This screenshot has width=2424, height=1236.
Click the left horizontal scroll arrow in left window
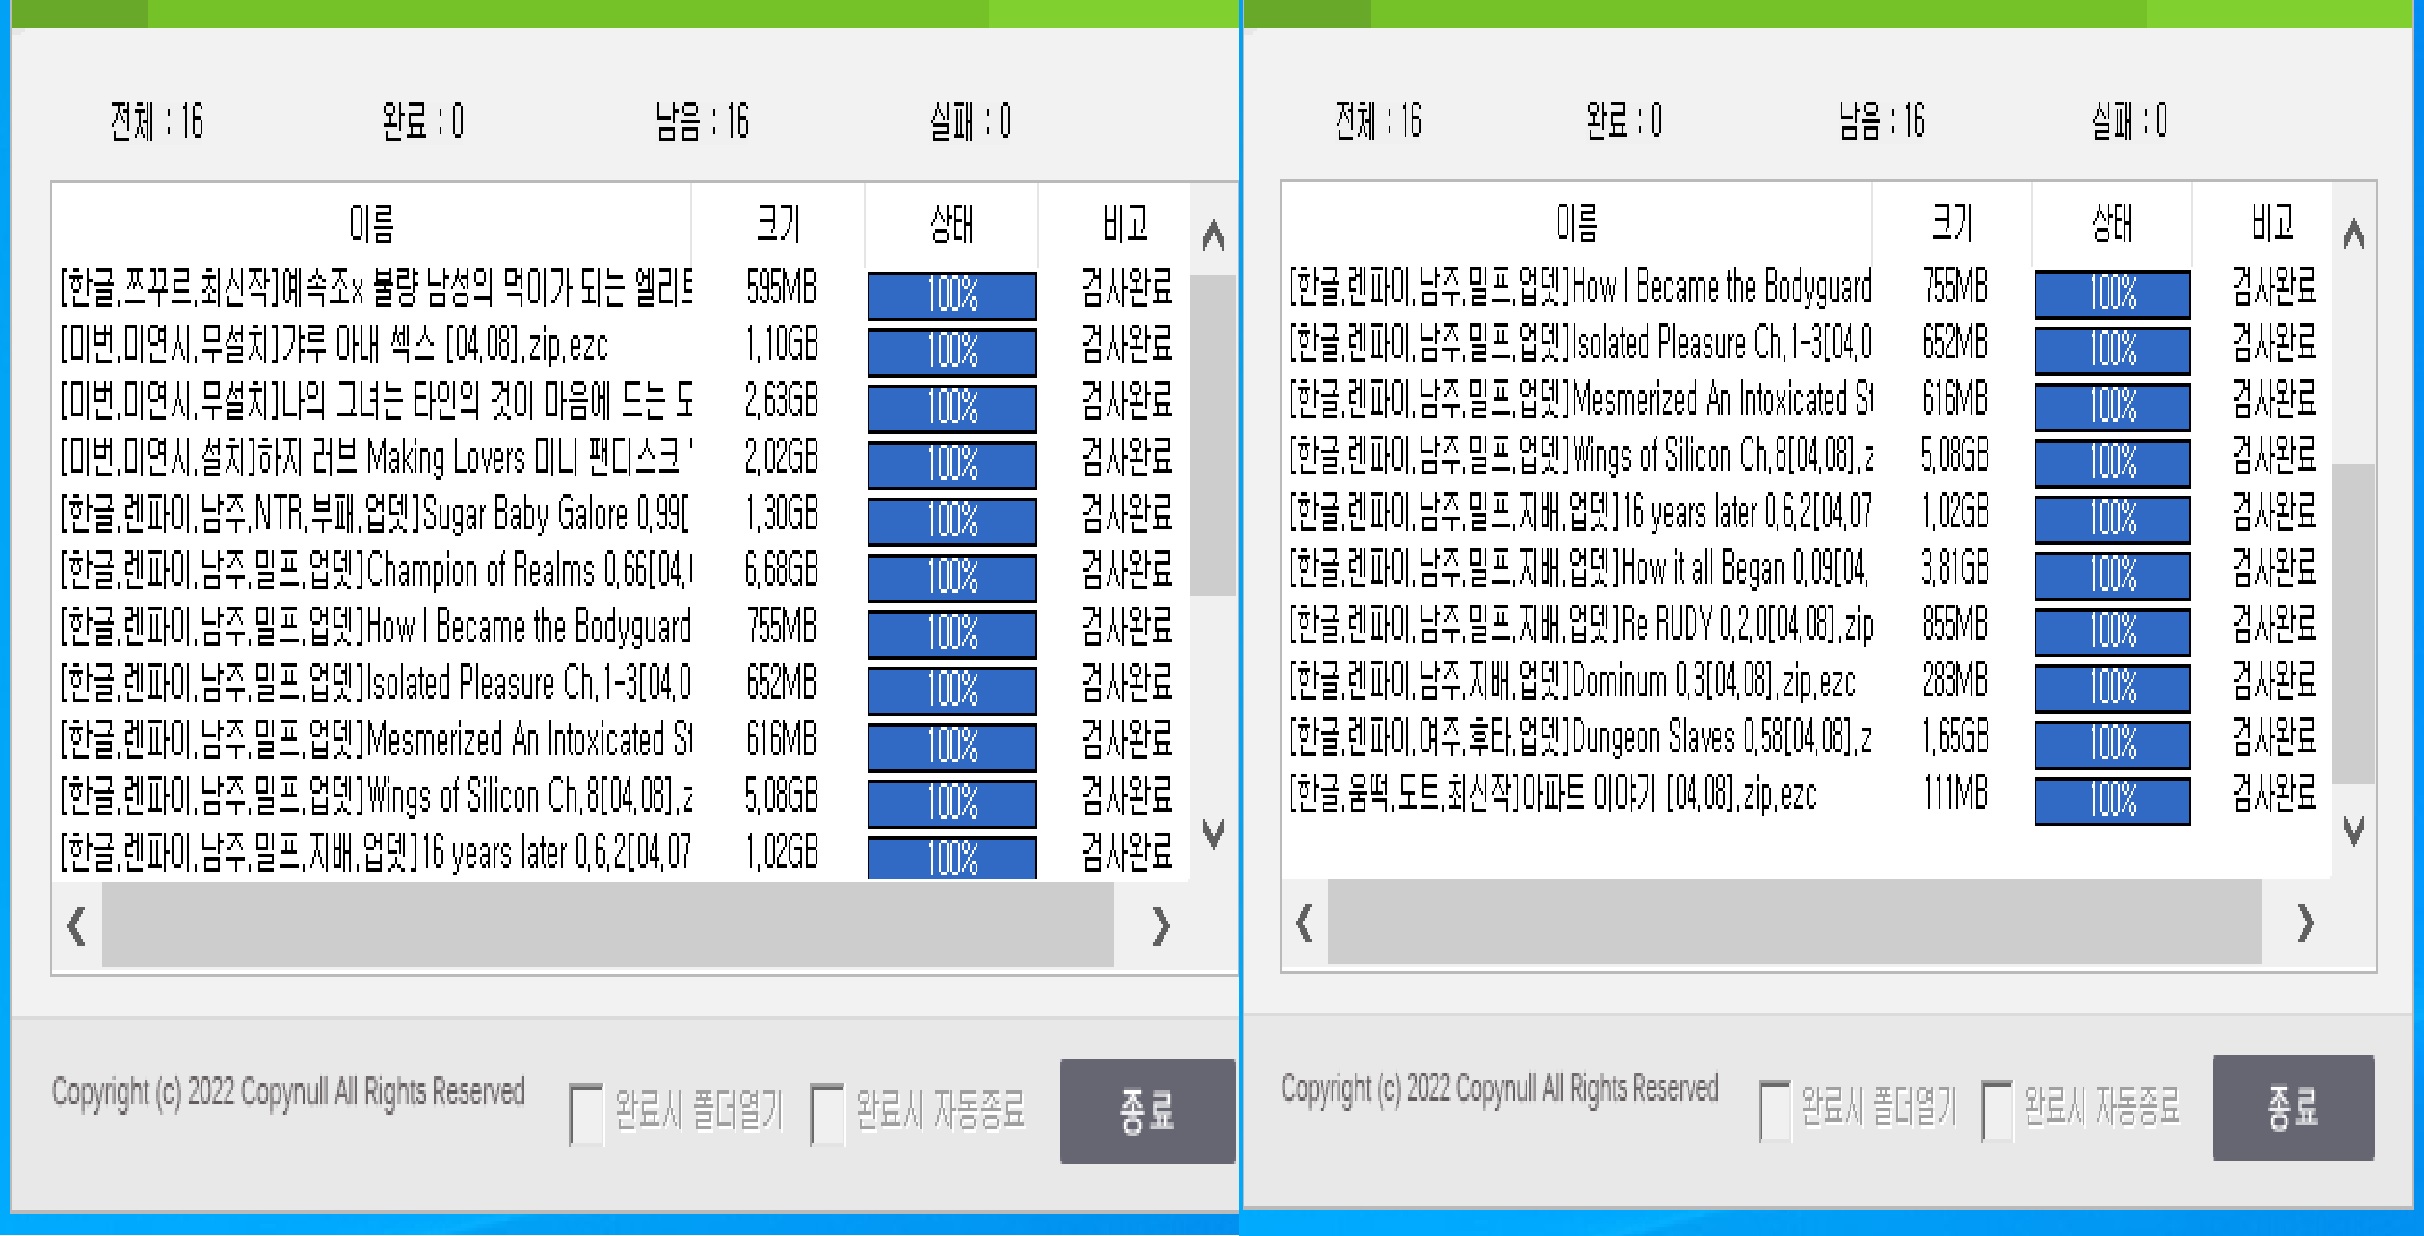click(75, 927)
